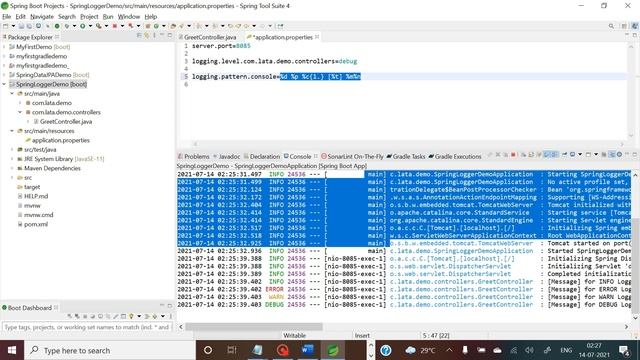
Task: Click the Open Console icon
Action: tap(588, 155)
